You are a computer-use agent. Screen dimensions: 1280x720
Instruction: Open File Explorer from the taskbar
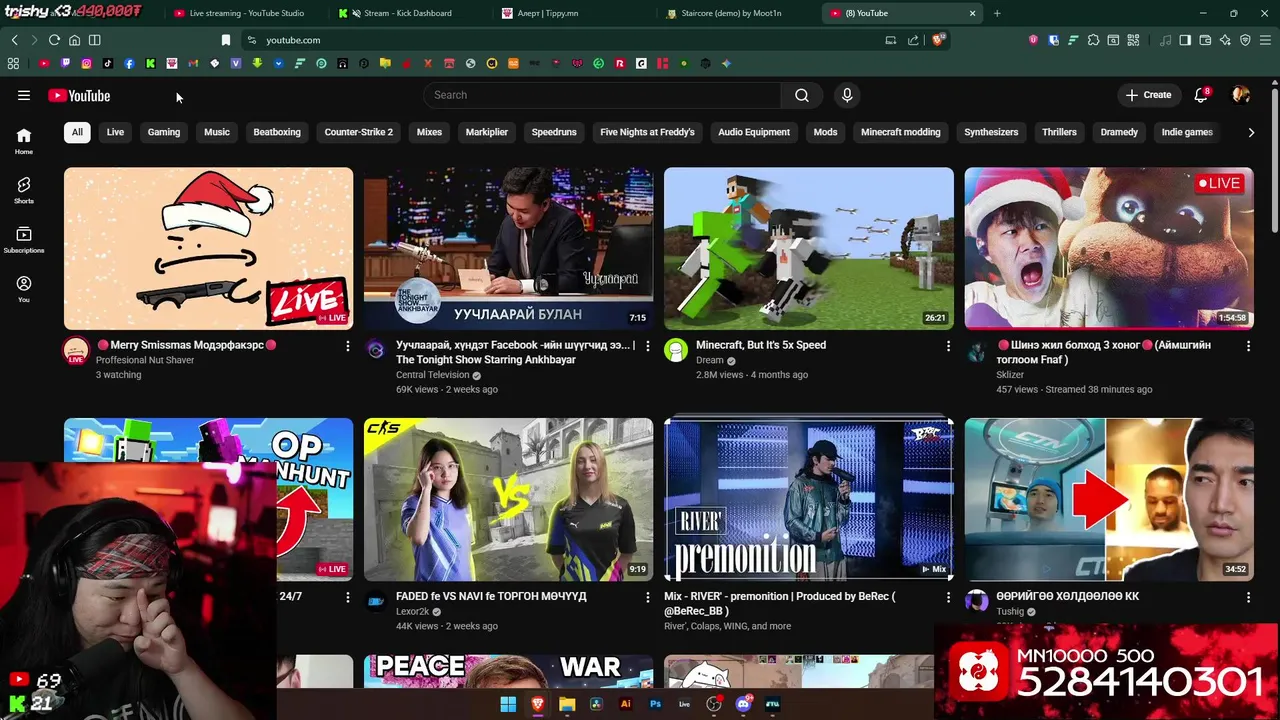pyautogui.click(x=567, y=704)
